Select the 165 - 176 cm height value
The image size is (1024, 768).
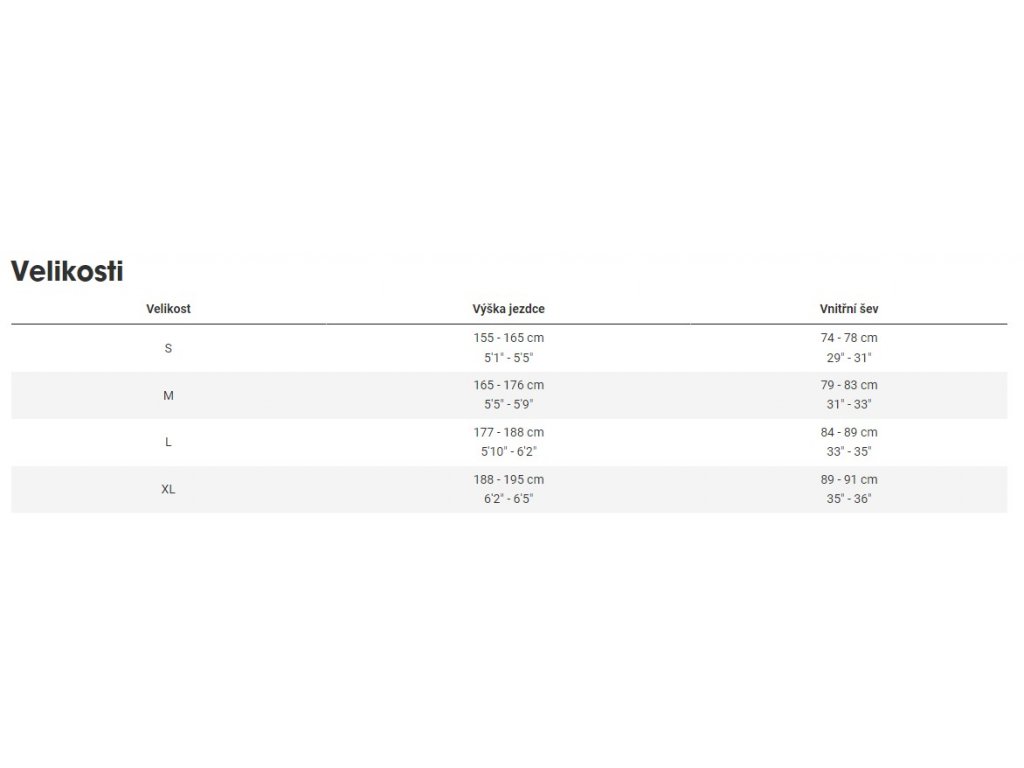(x=508, y=385)
